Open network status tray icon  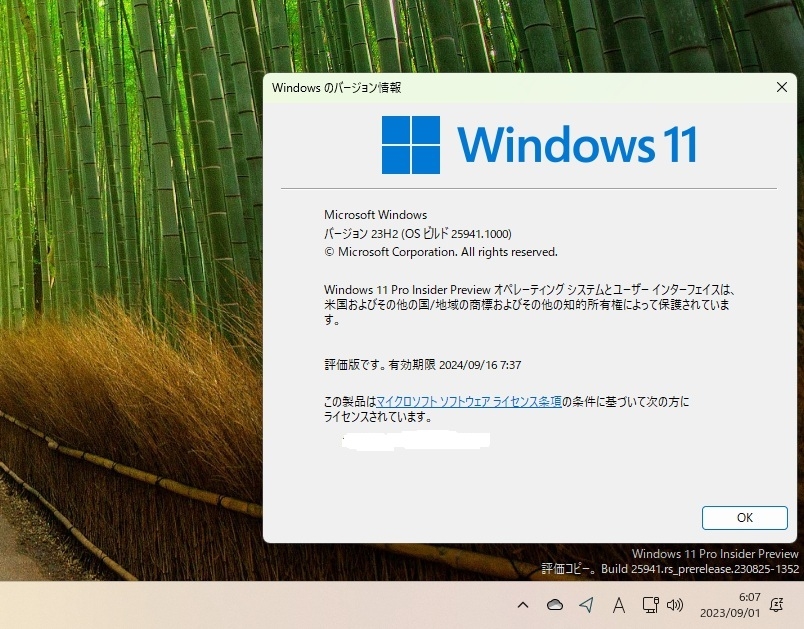(x=651, y=605)
